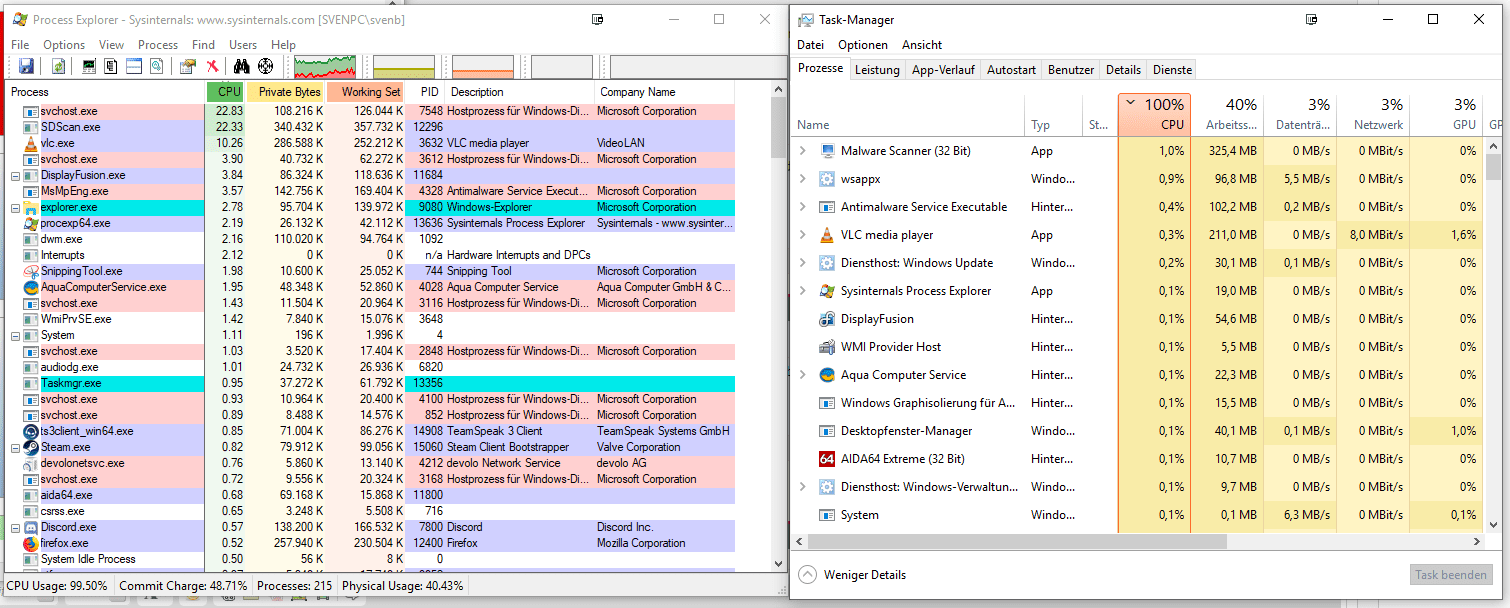Click the Steam icon next to Steam.exe
Screen dimensions: 1510x608
[31, 447]
